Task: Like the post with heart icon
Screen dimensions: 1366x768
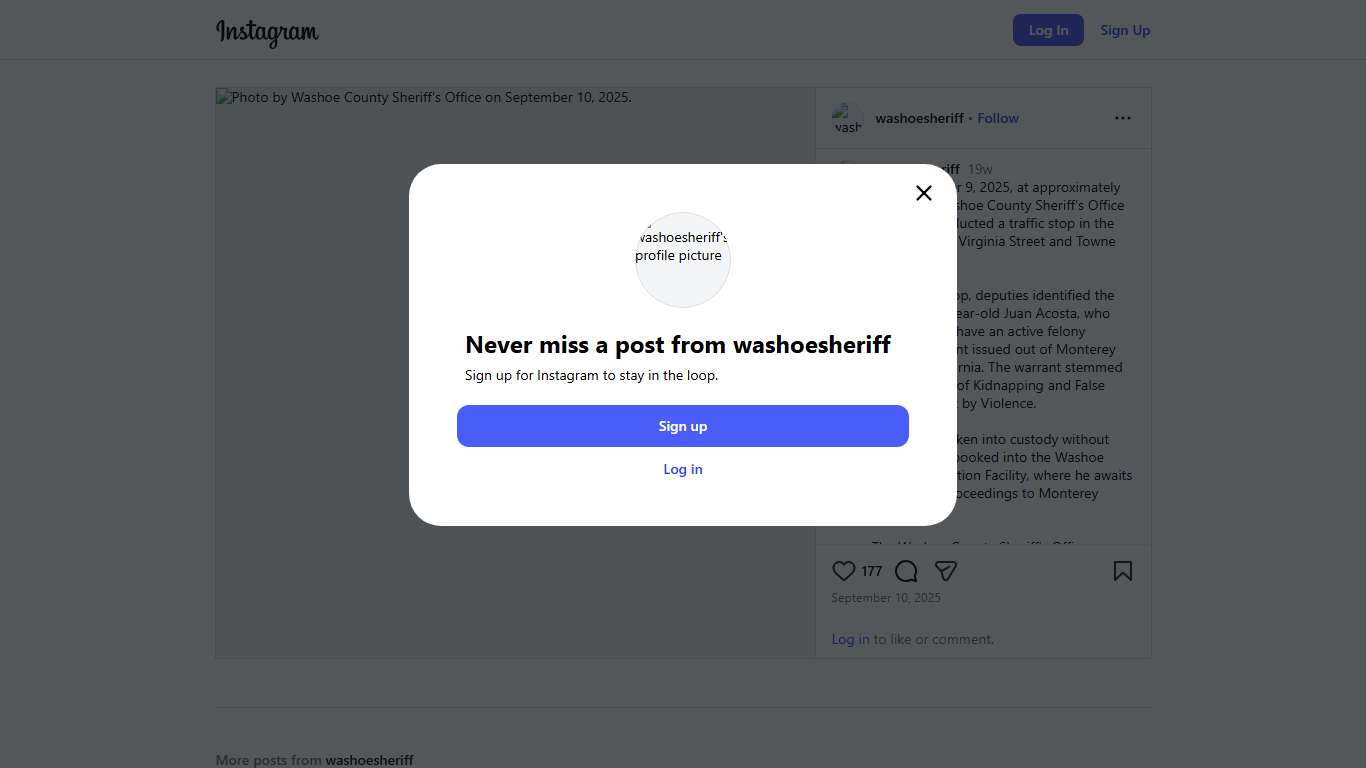Action: pyautogui.click(x=844, y=571)
